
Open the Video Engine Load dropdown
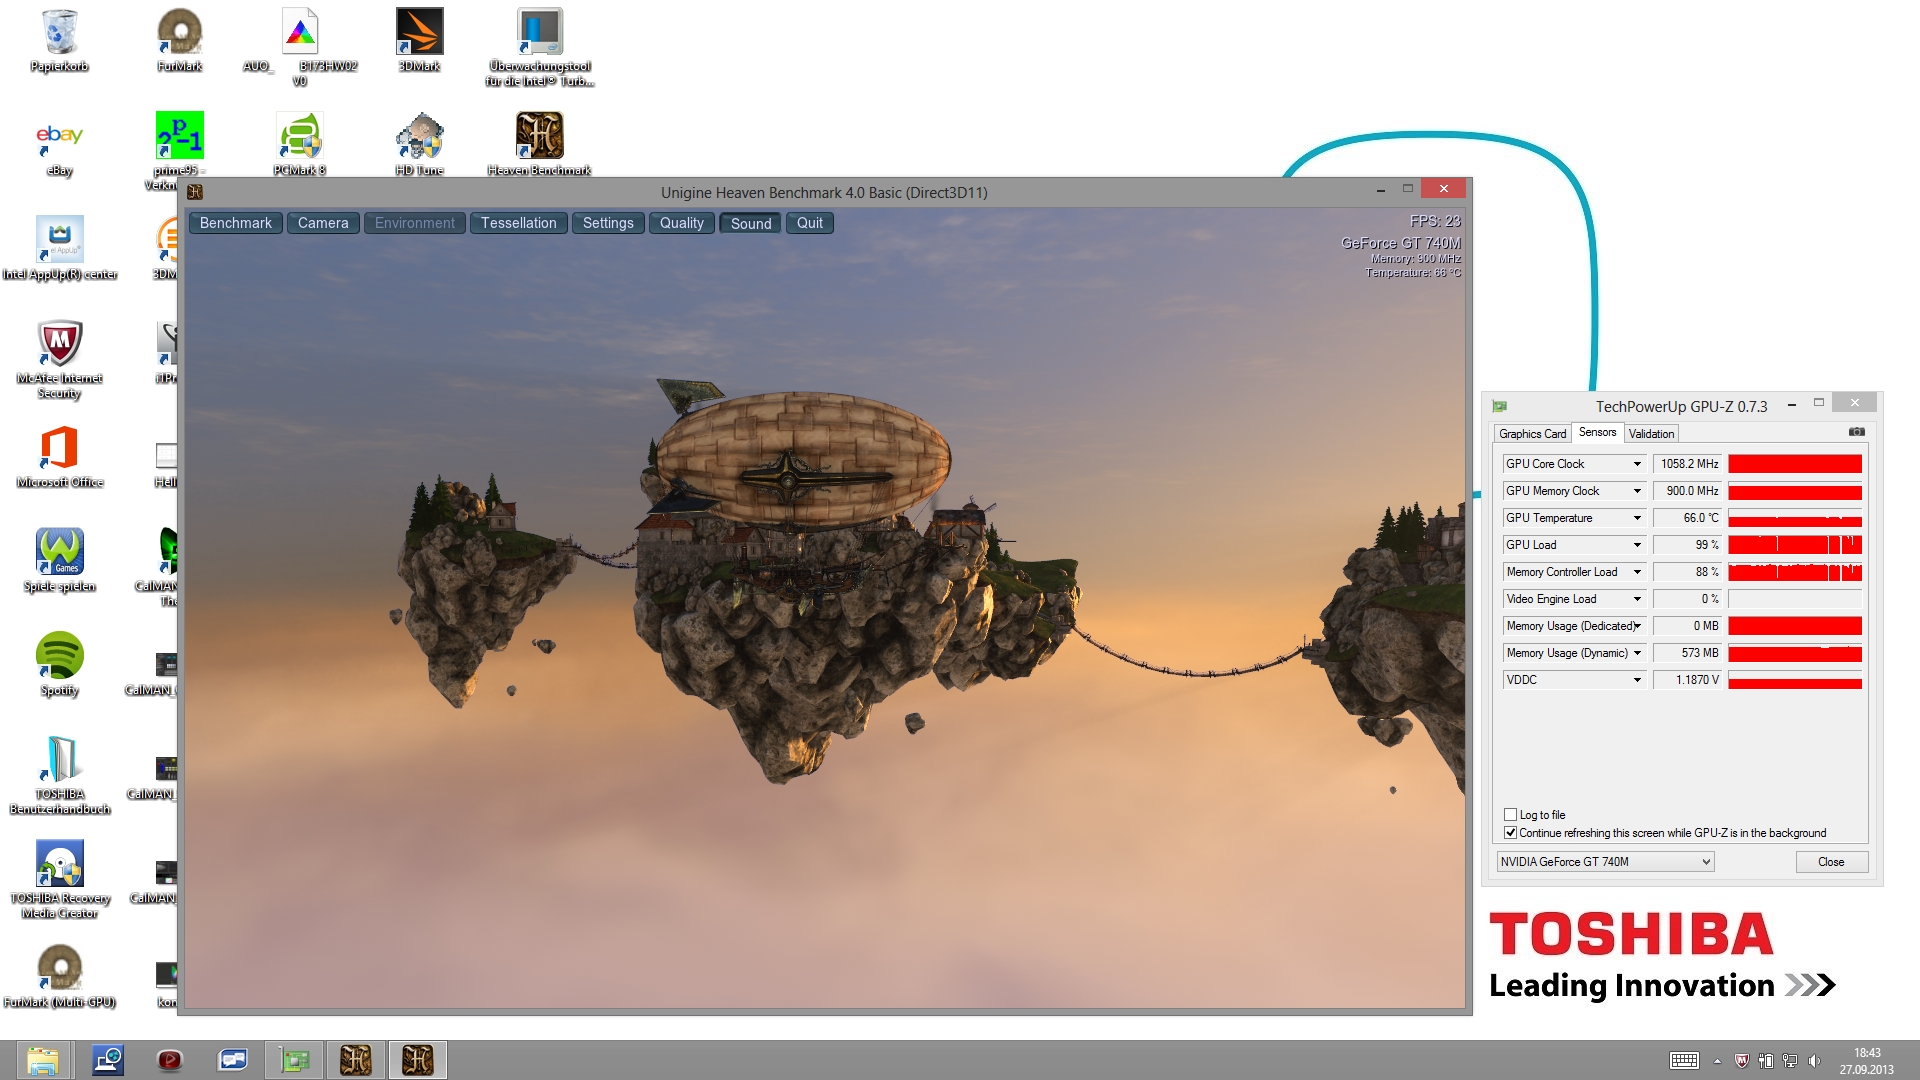click(x=1637, y=599)
